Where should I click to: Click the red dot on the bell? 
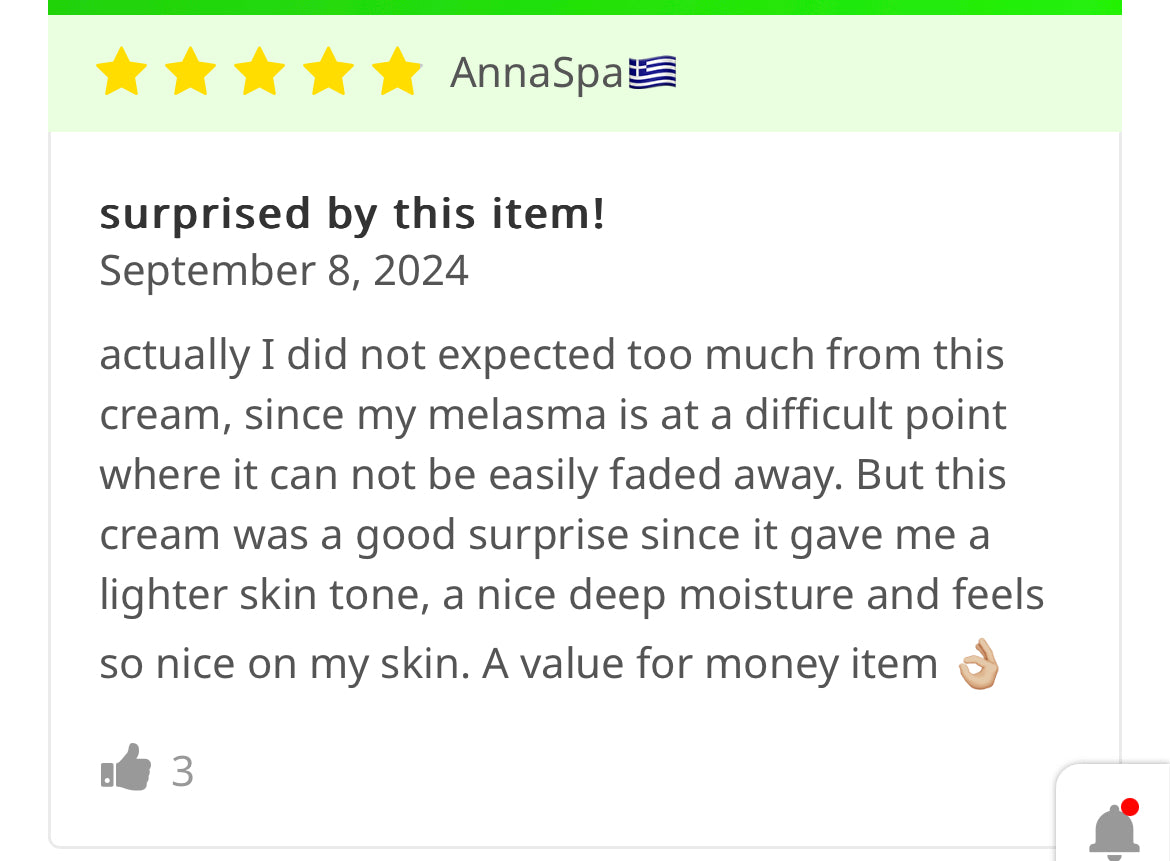pyautogui.click(x=1130, y=807)
